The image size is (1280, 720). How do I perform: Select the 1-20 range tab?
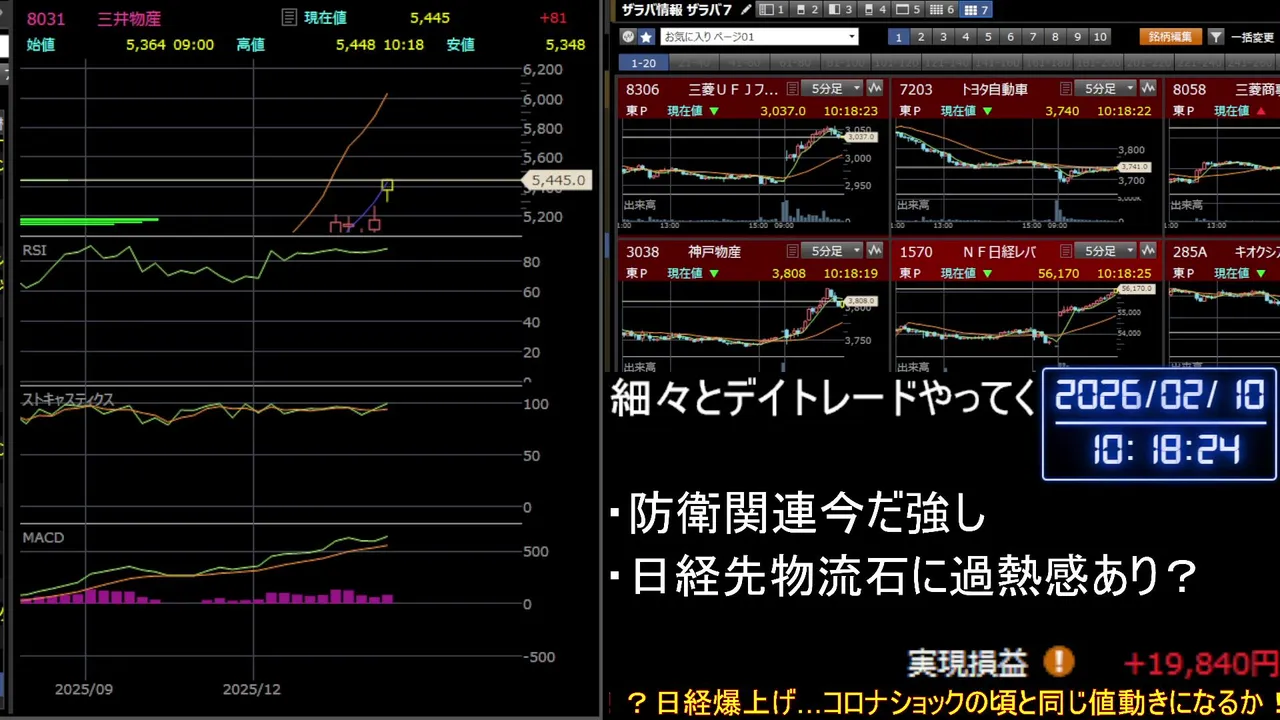point(643,62)
